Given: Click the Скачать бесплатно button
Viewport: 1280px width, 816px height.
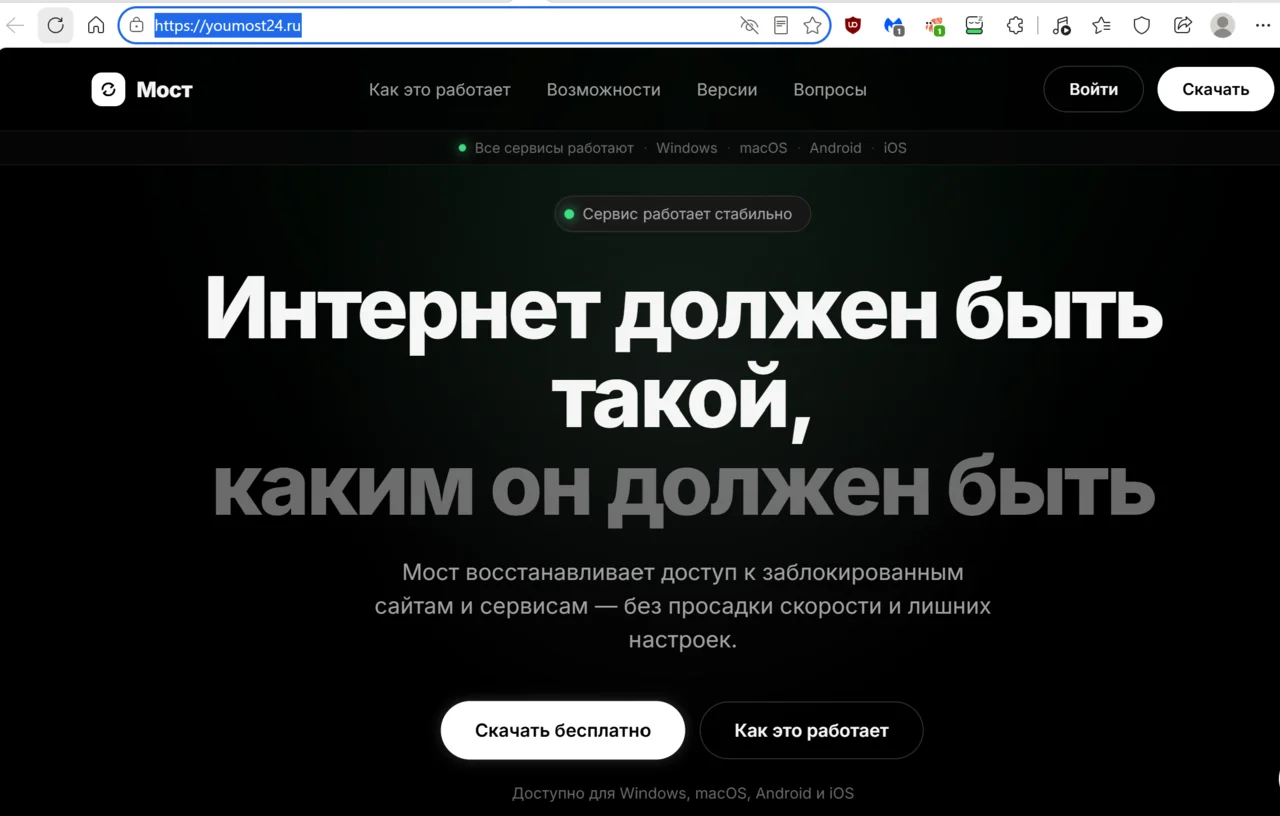Looking at the screenshot, I should (563, 730).
